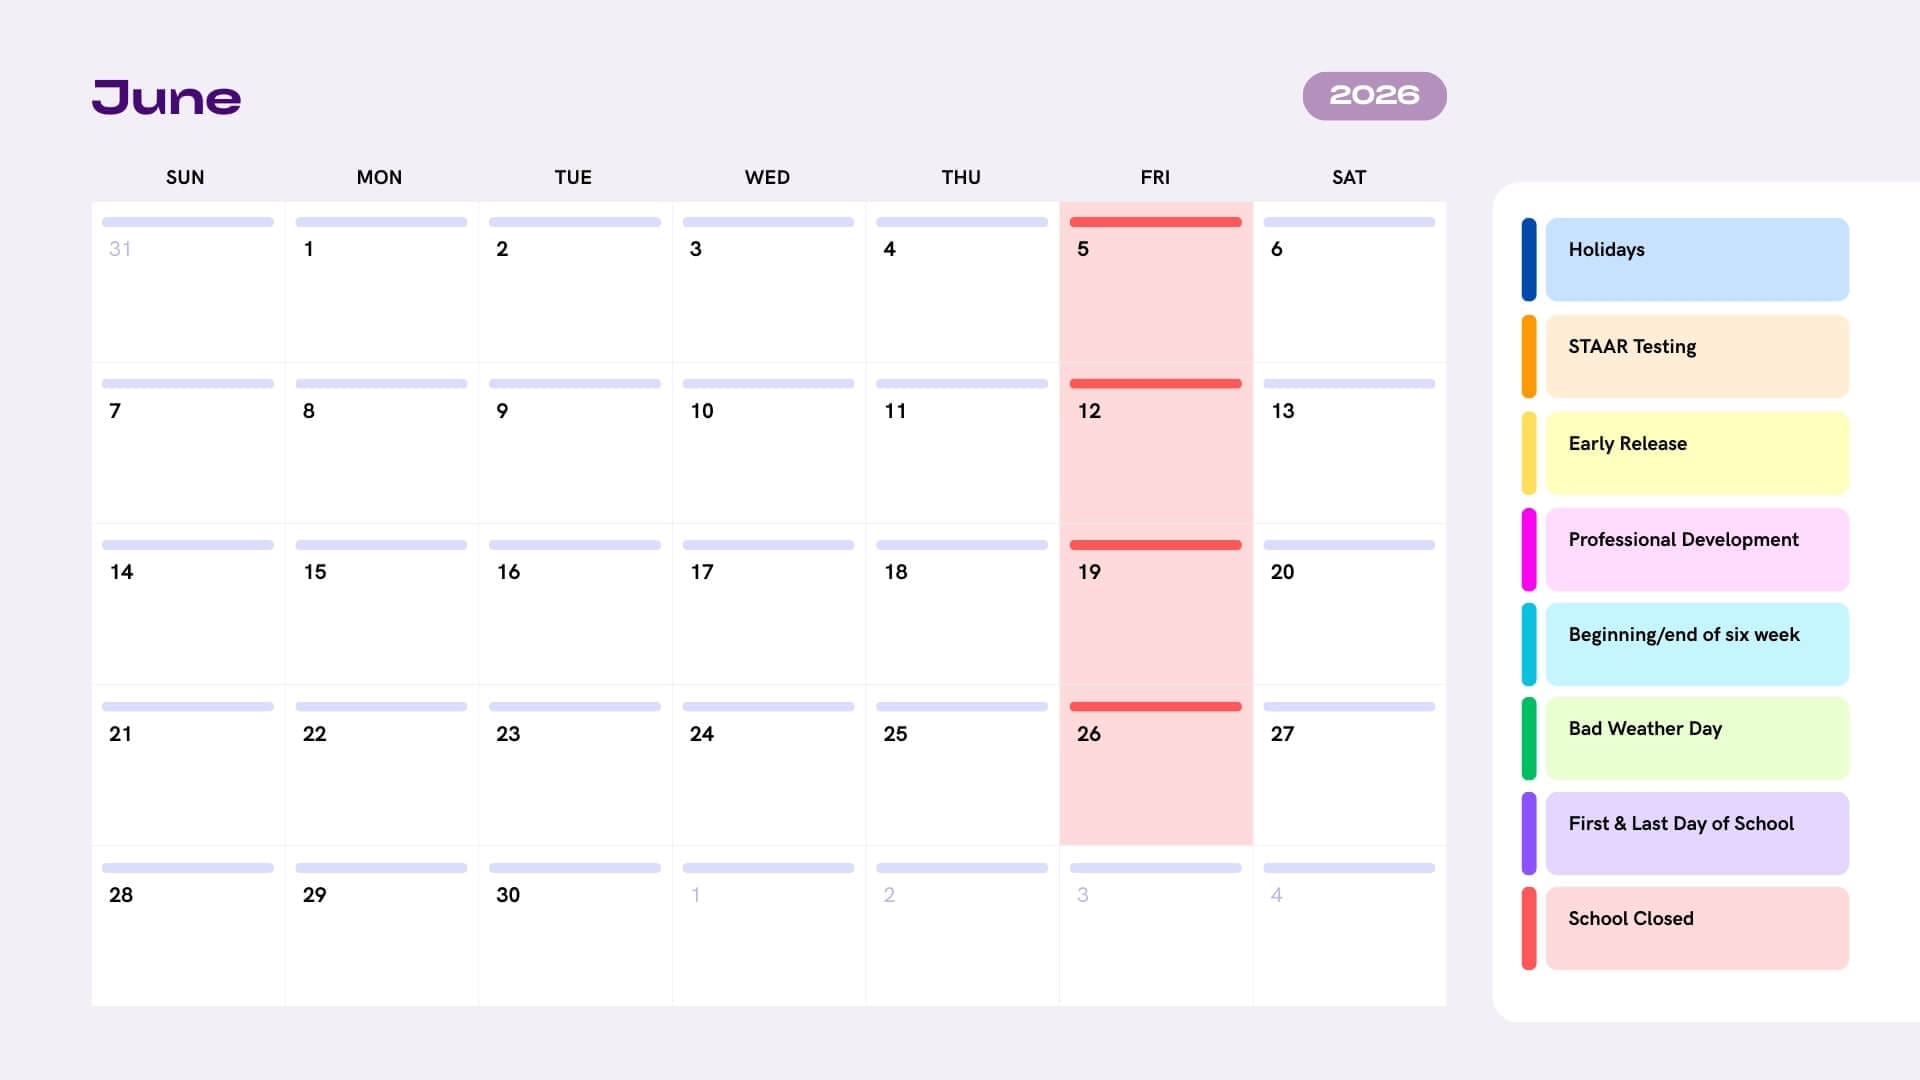Click the green Bad Weather Day color bar
Screen dimensions: 1920x1080
(x=1528, y=738)
